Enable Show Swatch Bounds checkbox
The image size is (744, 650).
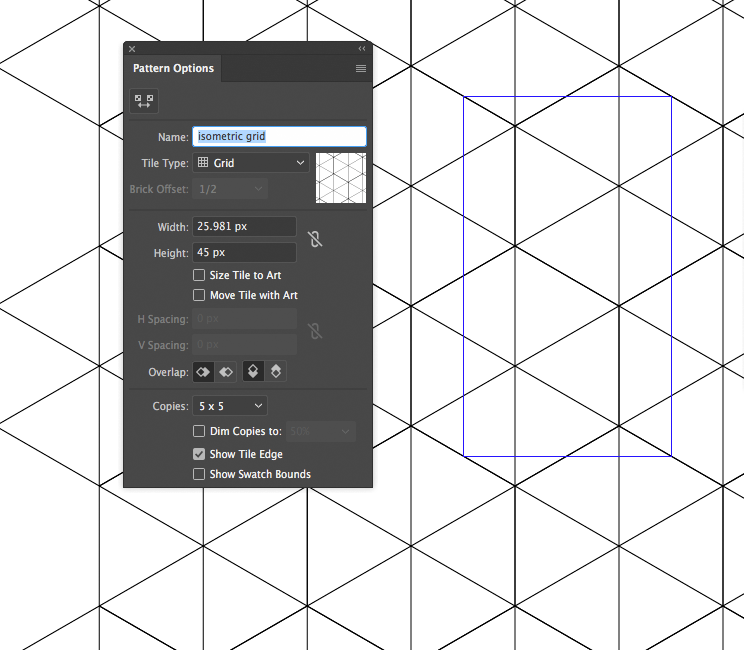pos(199,474)
